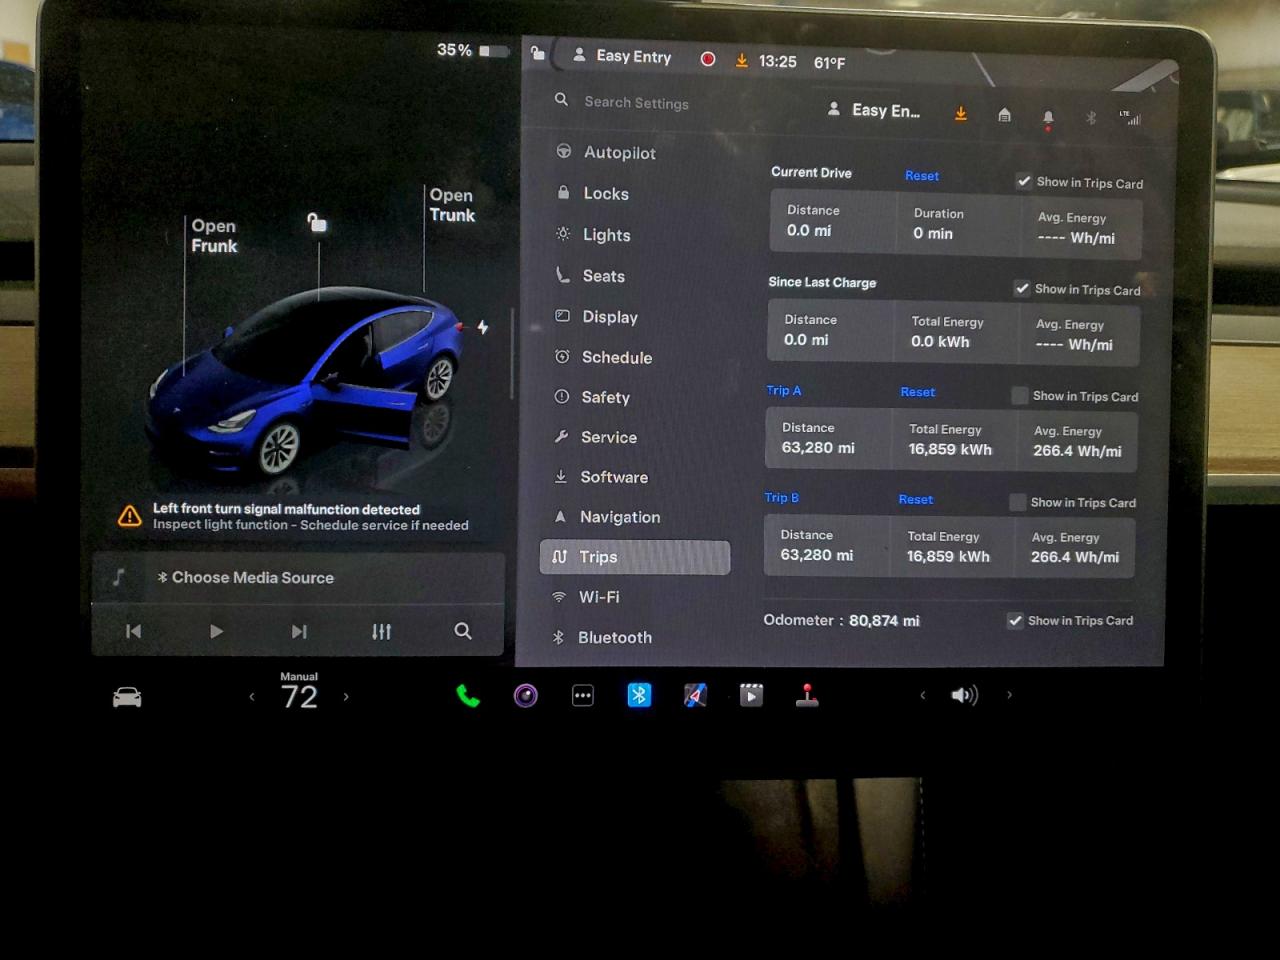Enable Trip A Show in Trips Card
Image resolution: width=1280 pixels, height=960 pixels.
point(1020,396)
